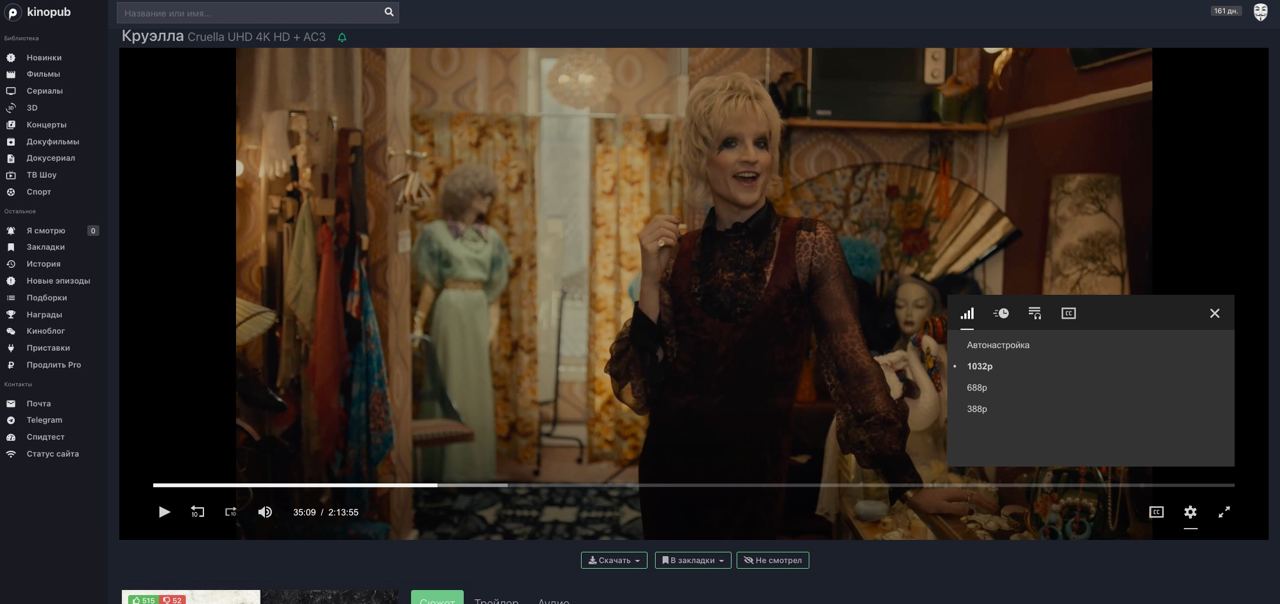This screenshot has height=604, width=1280.
Task: Enter fullscreen mode
Action: [x=1224, y=512]
